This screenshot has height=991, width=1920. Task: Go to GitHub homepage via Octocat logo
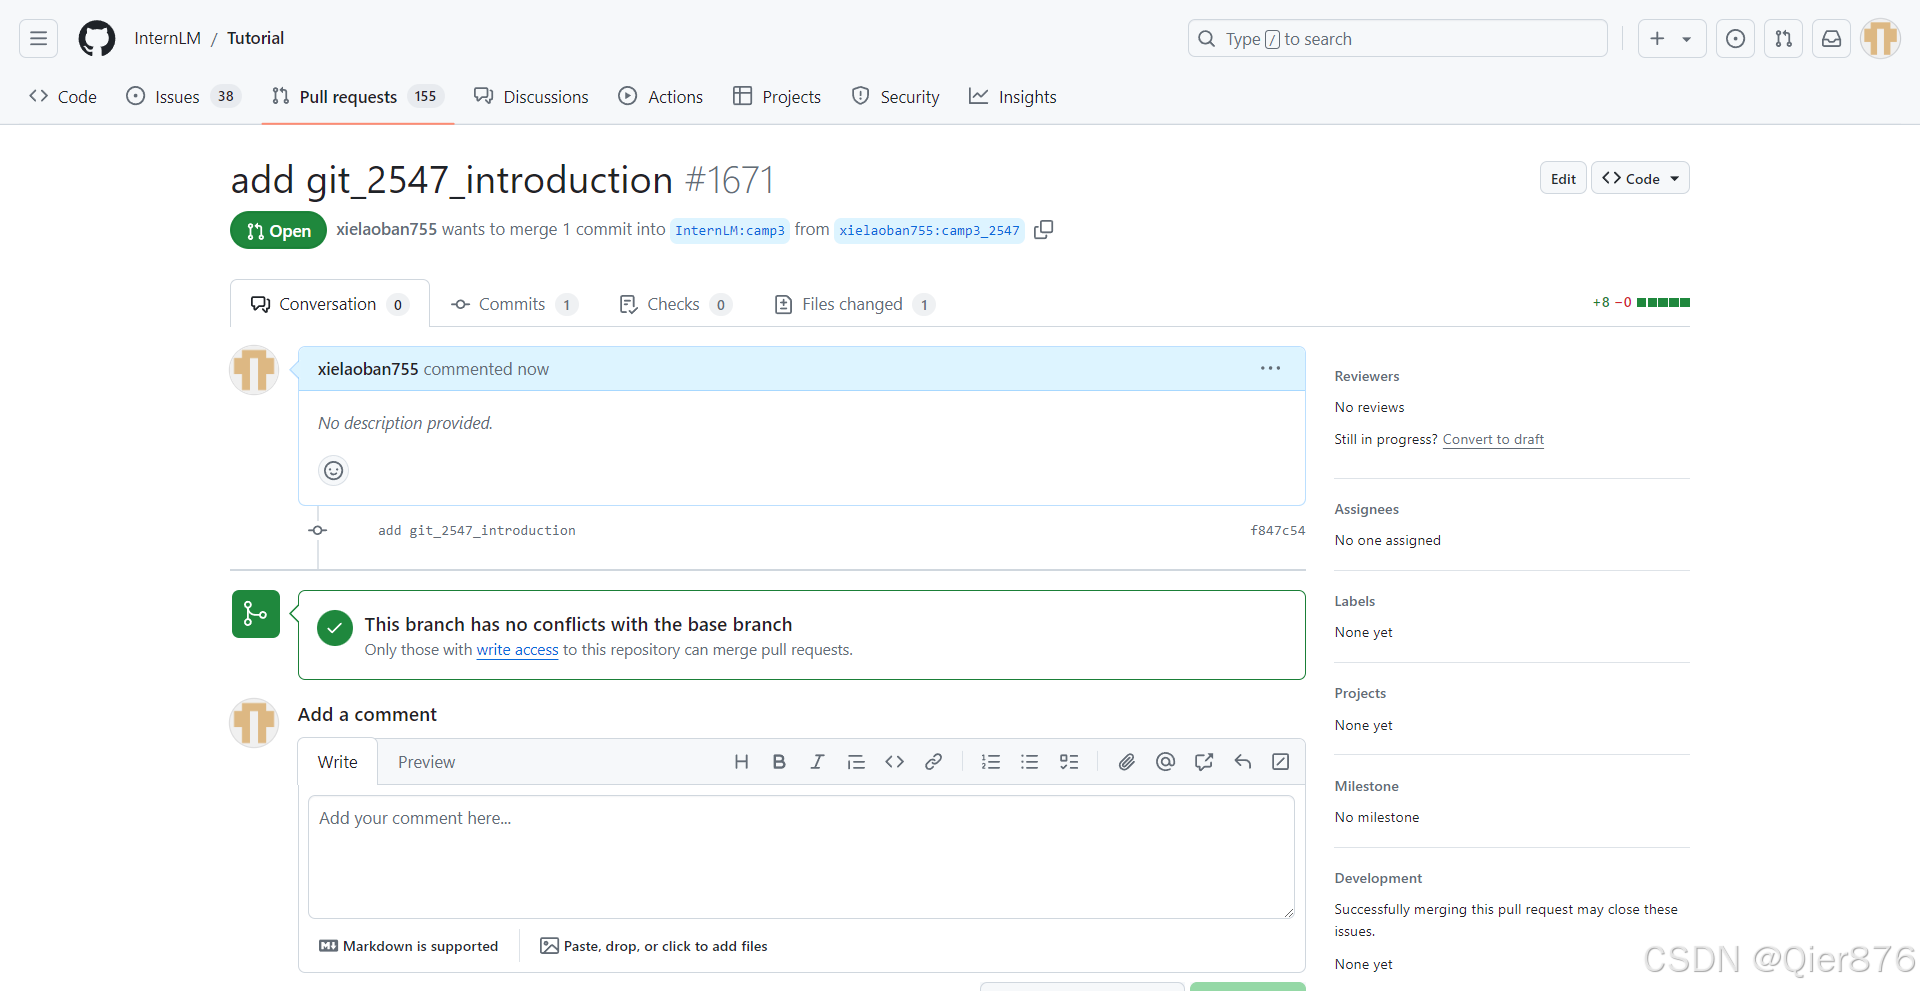click(97, 38)
